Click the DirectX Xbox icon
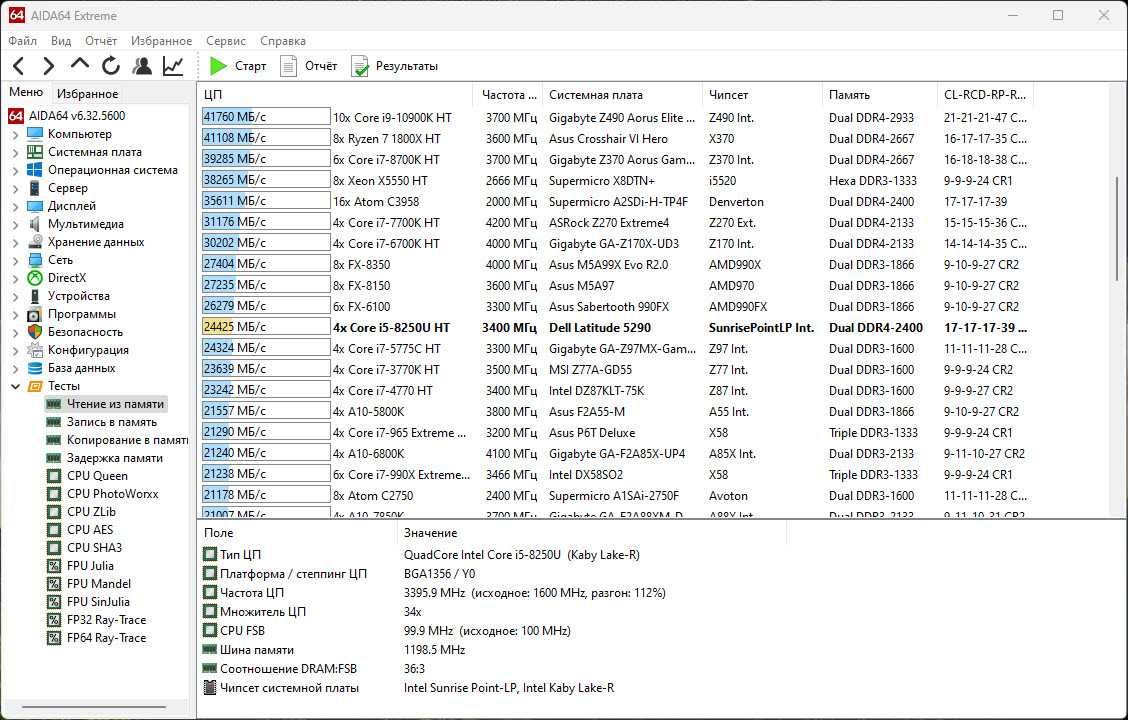 coord(35,278)
